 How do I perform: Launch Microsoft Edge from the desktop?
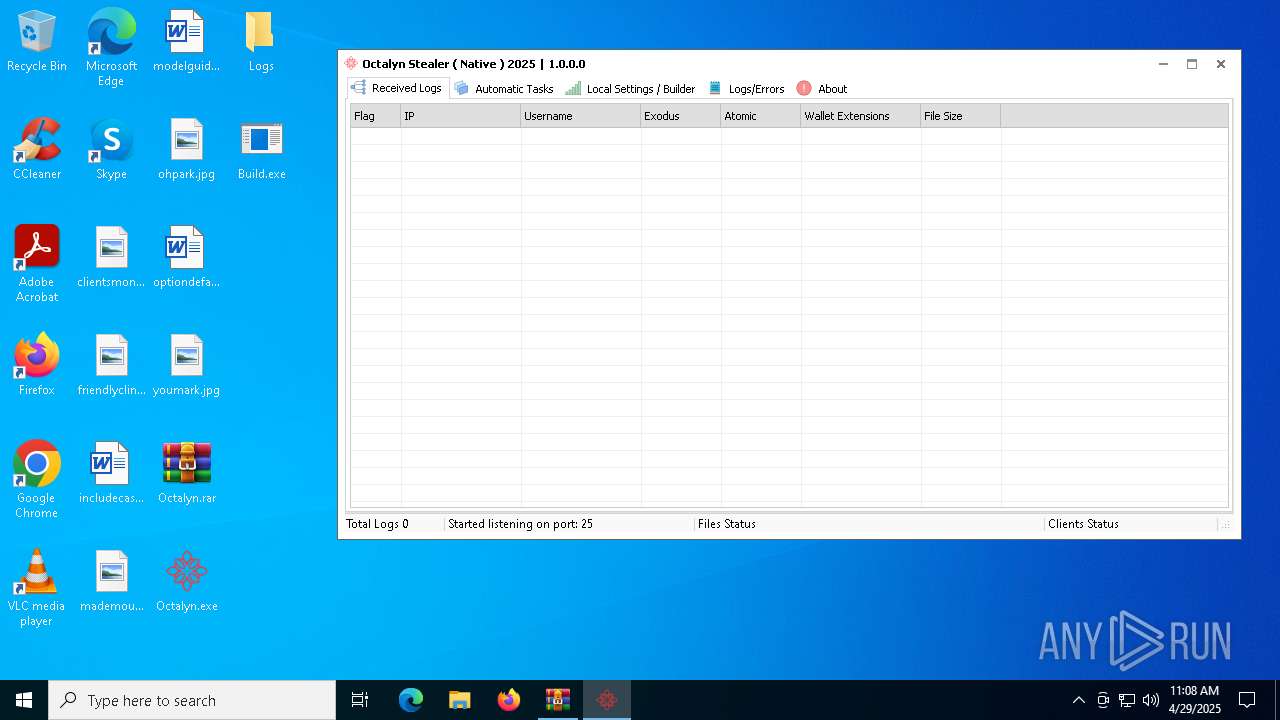tap(111, 48)
